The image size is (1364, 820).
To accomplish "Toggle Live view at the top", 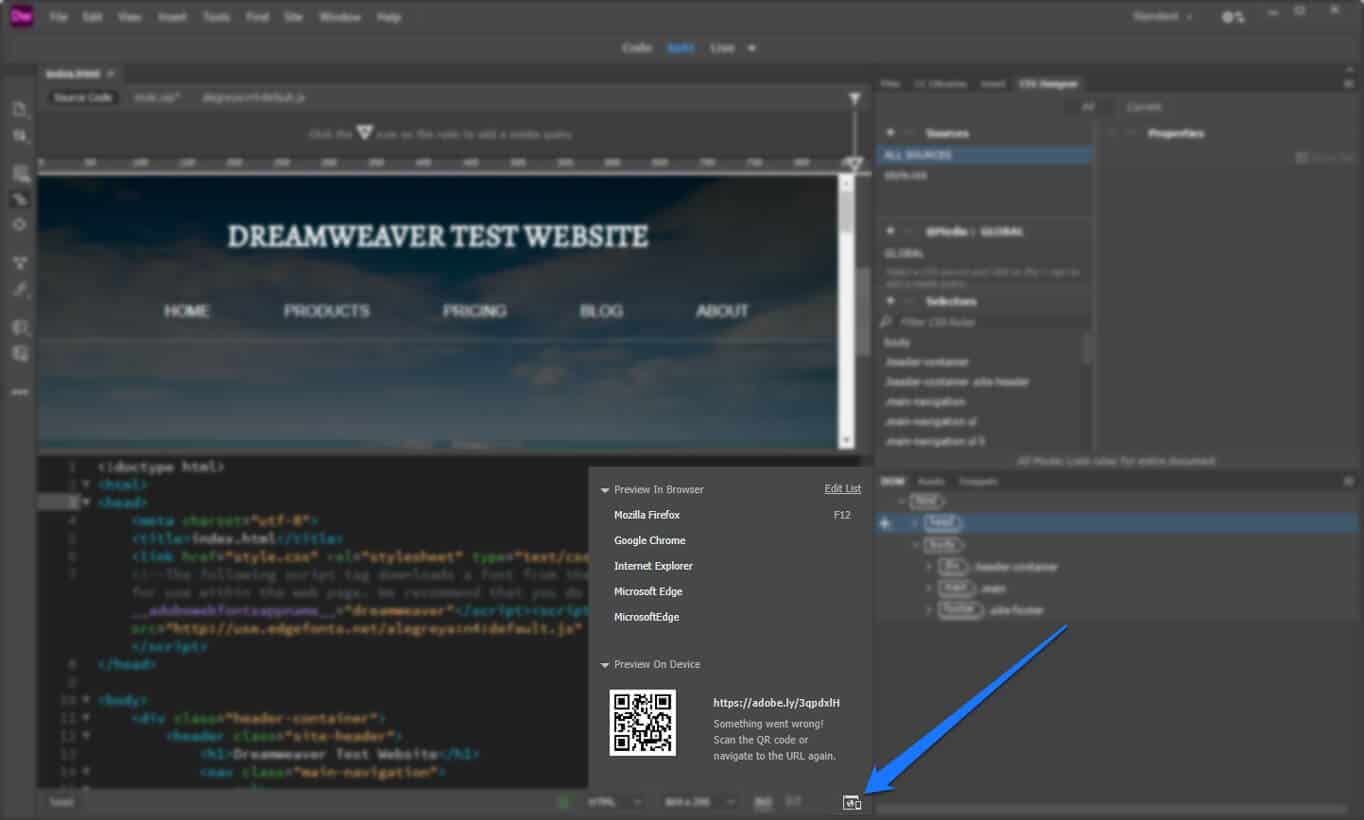I will (722, 47).
